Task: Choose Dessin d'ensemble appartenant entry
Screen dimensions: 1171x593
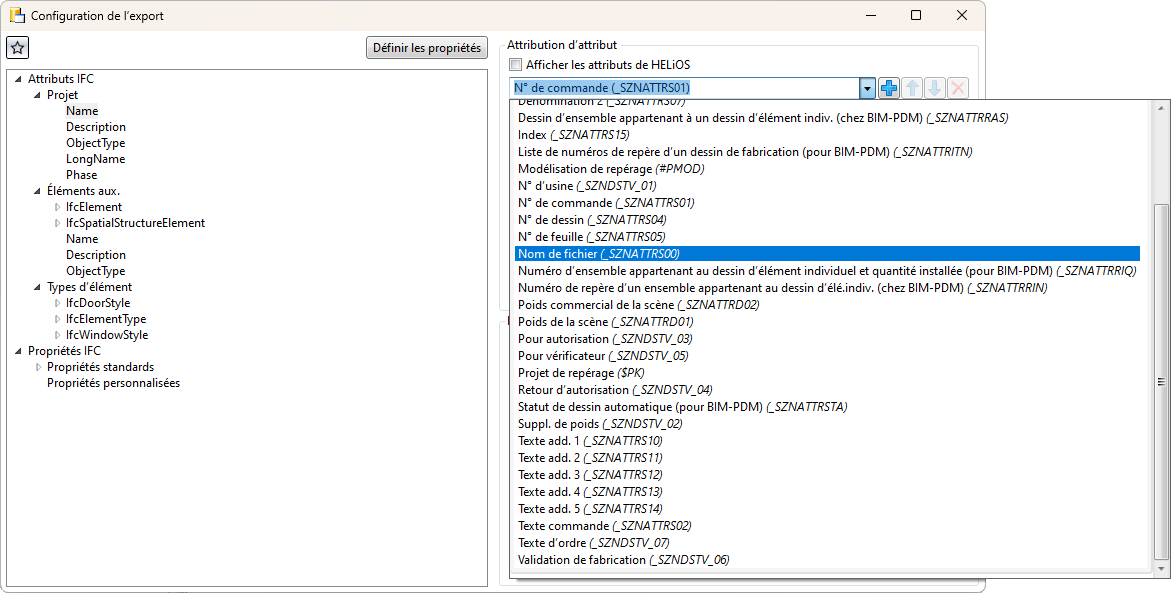Action: 762,118
